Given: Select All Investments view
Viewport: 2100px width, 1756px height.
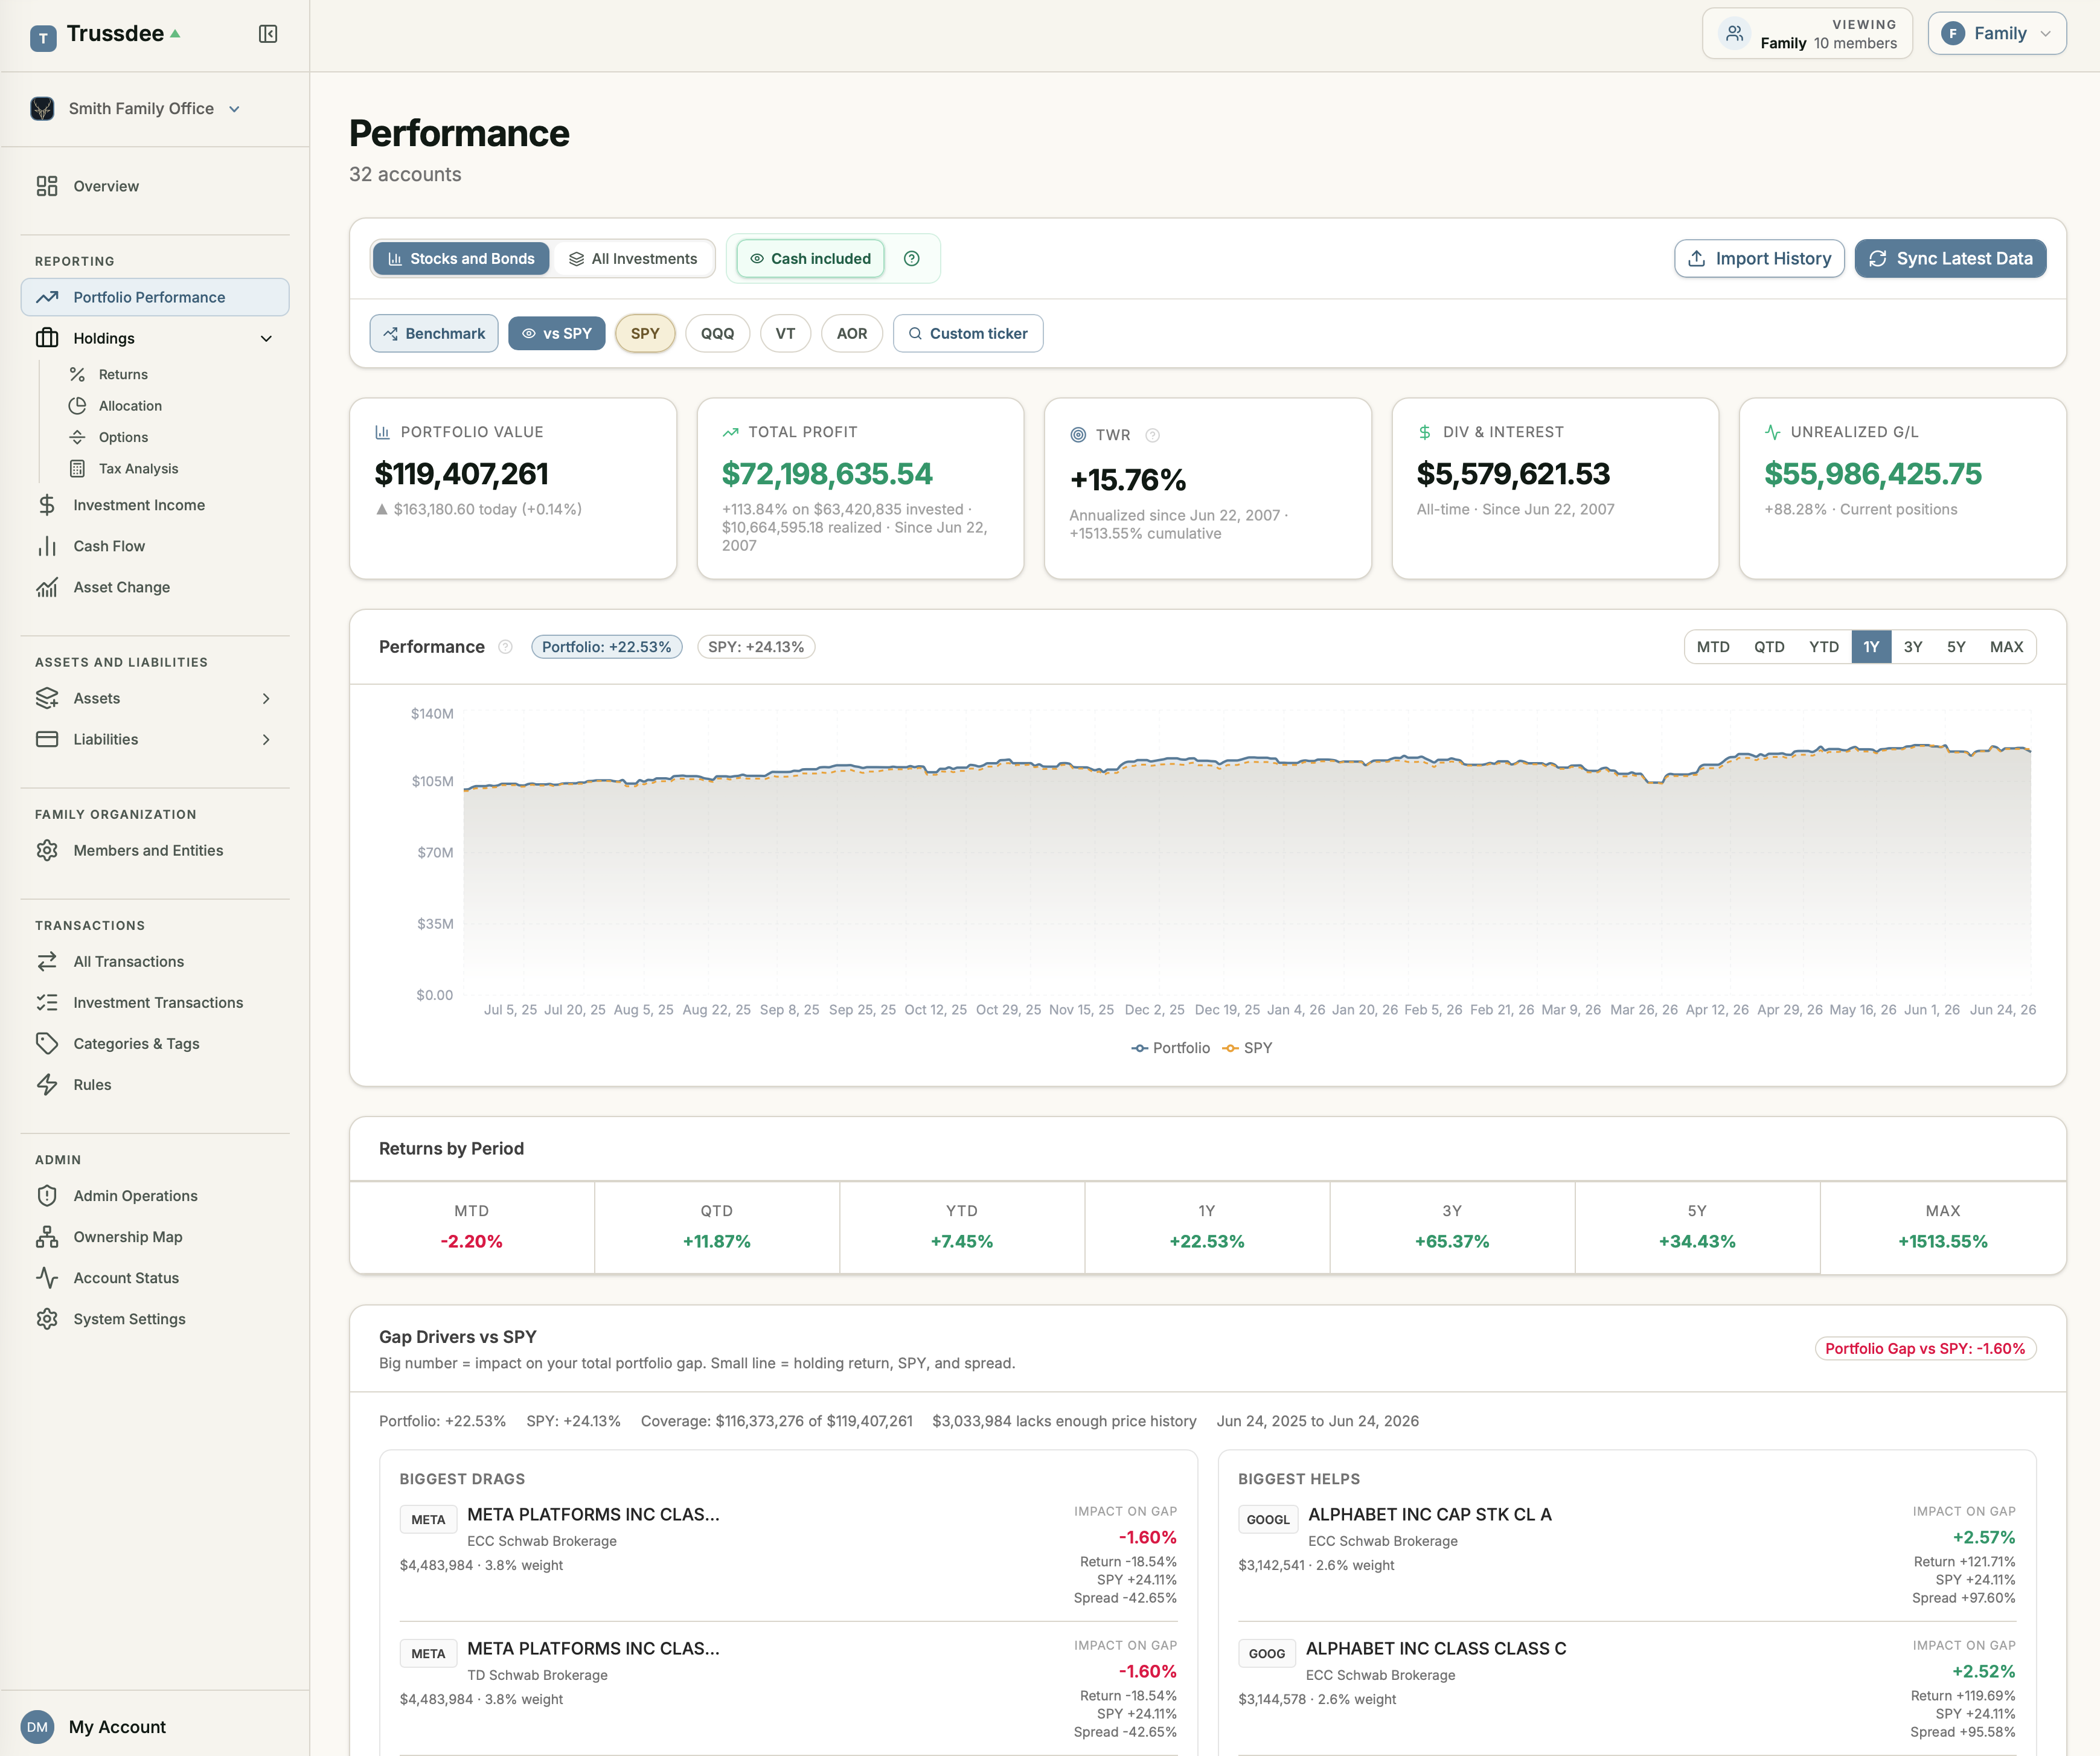Looking at the screenshot, I should coord(633,258).
